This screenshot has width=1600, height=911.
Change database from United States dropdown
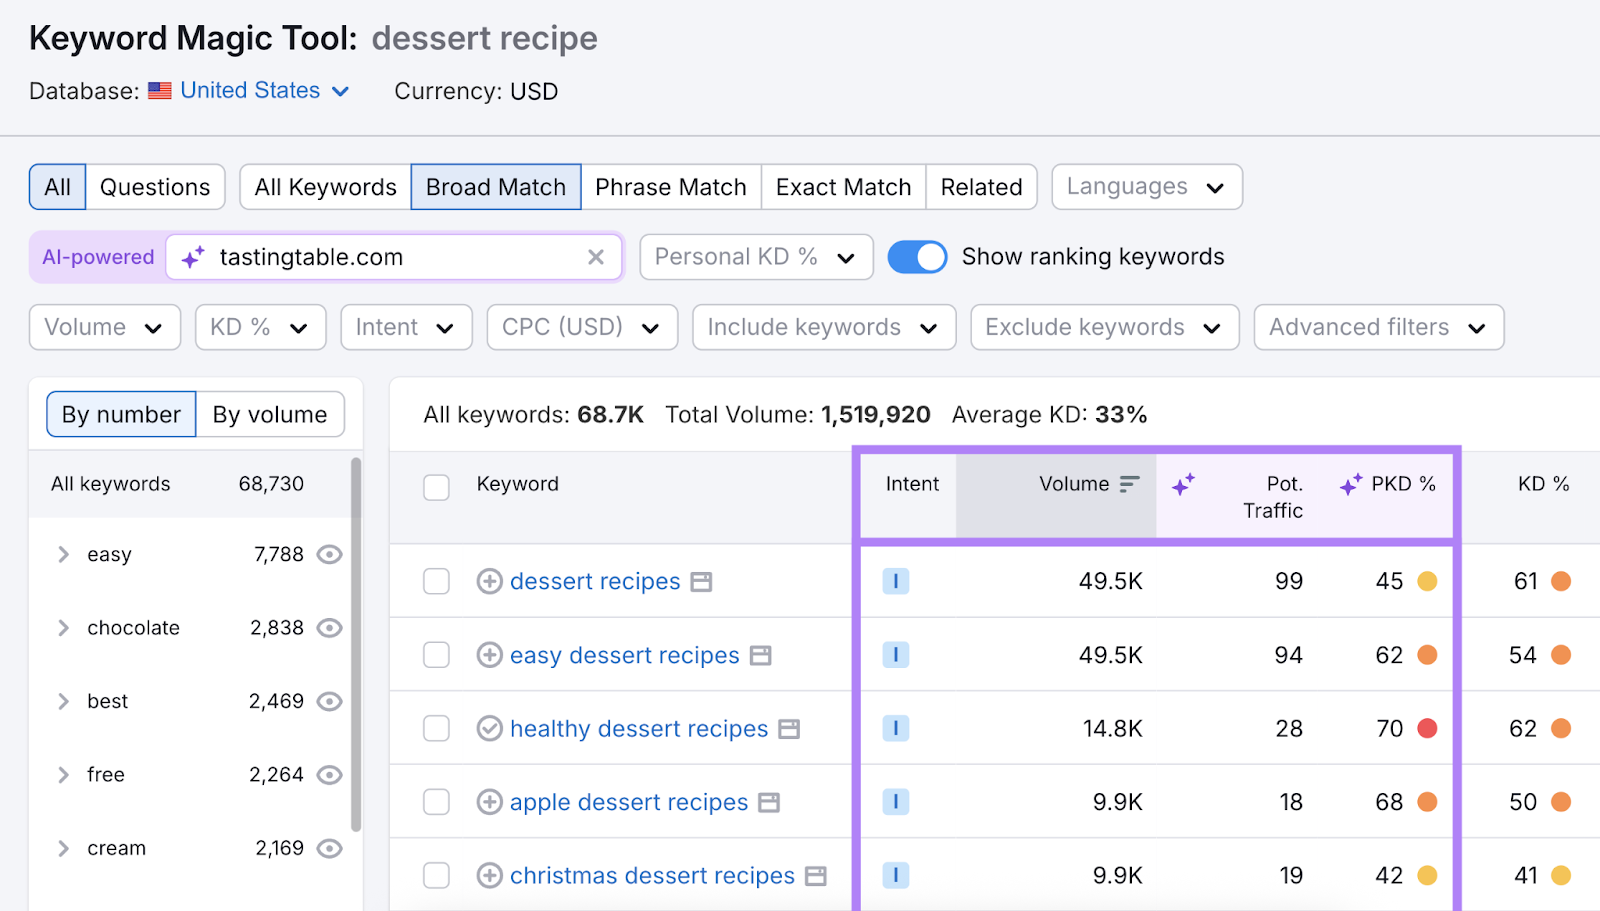click(x=249, y=90)
